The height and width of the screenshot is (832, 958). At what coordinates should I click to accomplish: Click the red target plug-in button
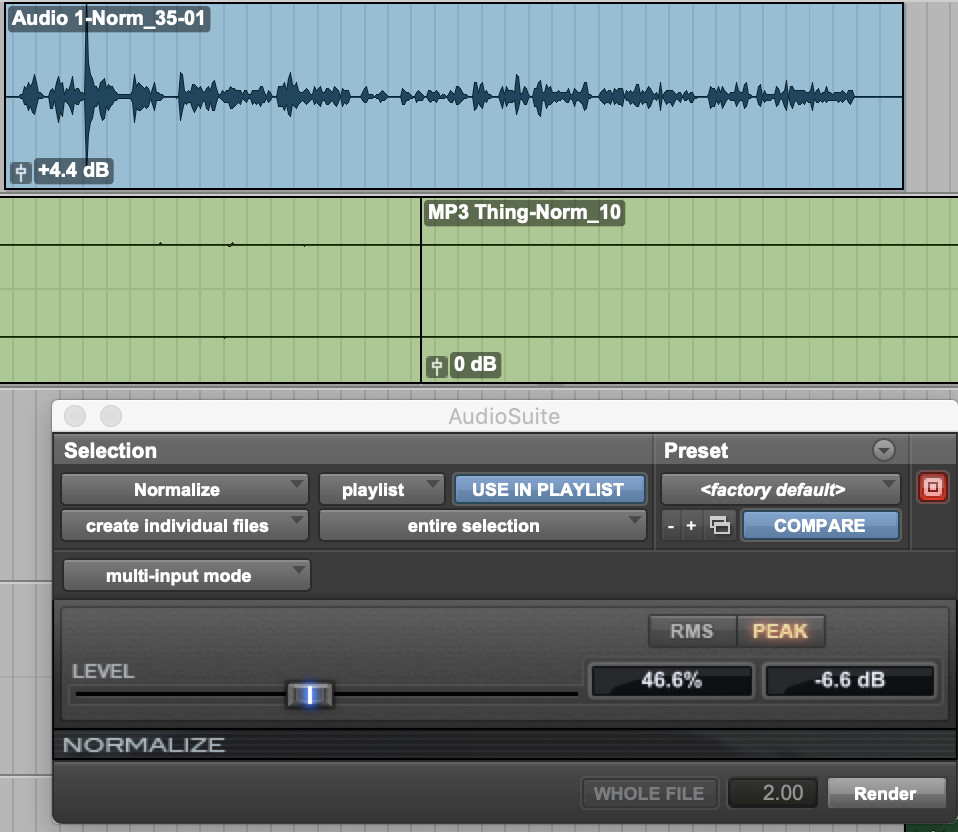tap(932, 489)
